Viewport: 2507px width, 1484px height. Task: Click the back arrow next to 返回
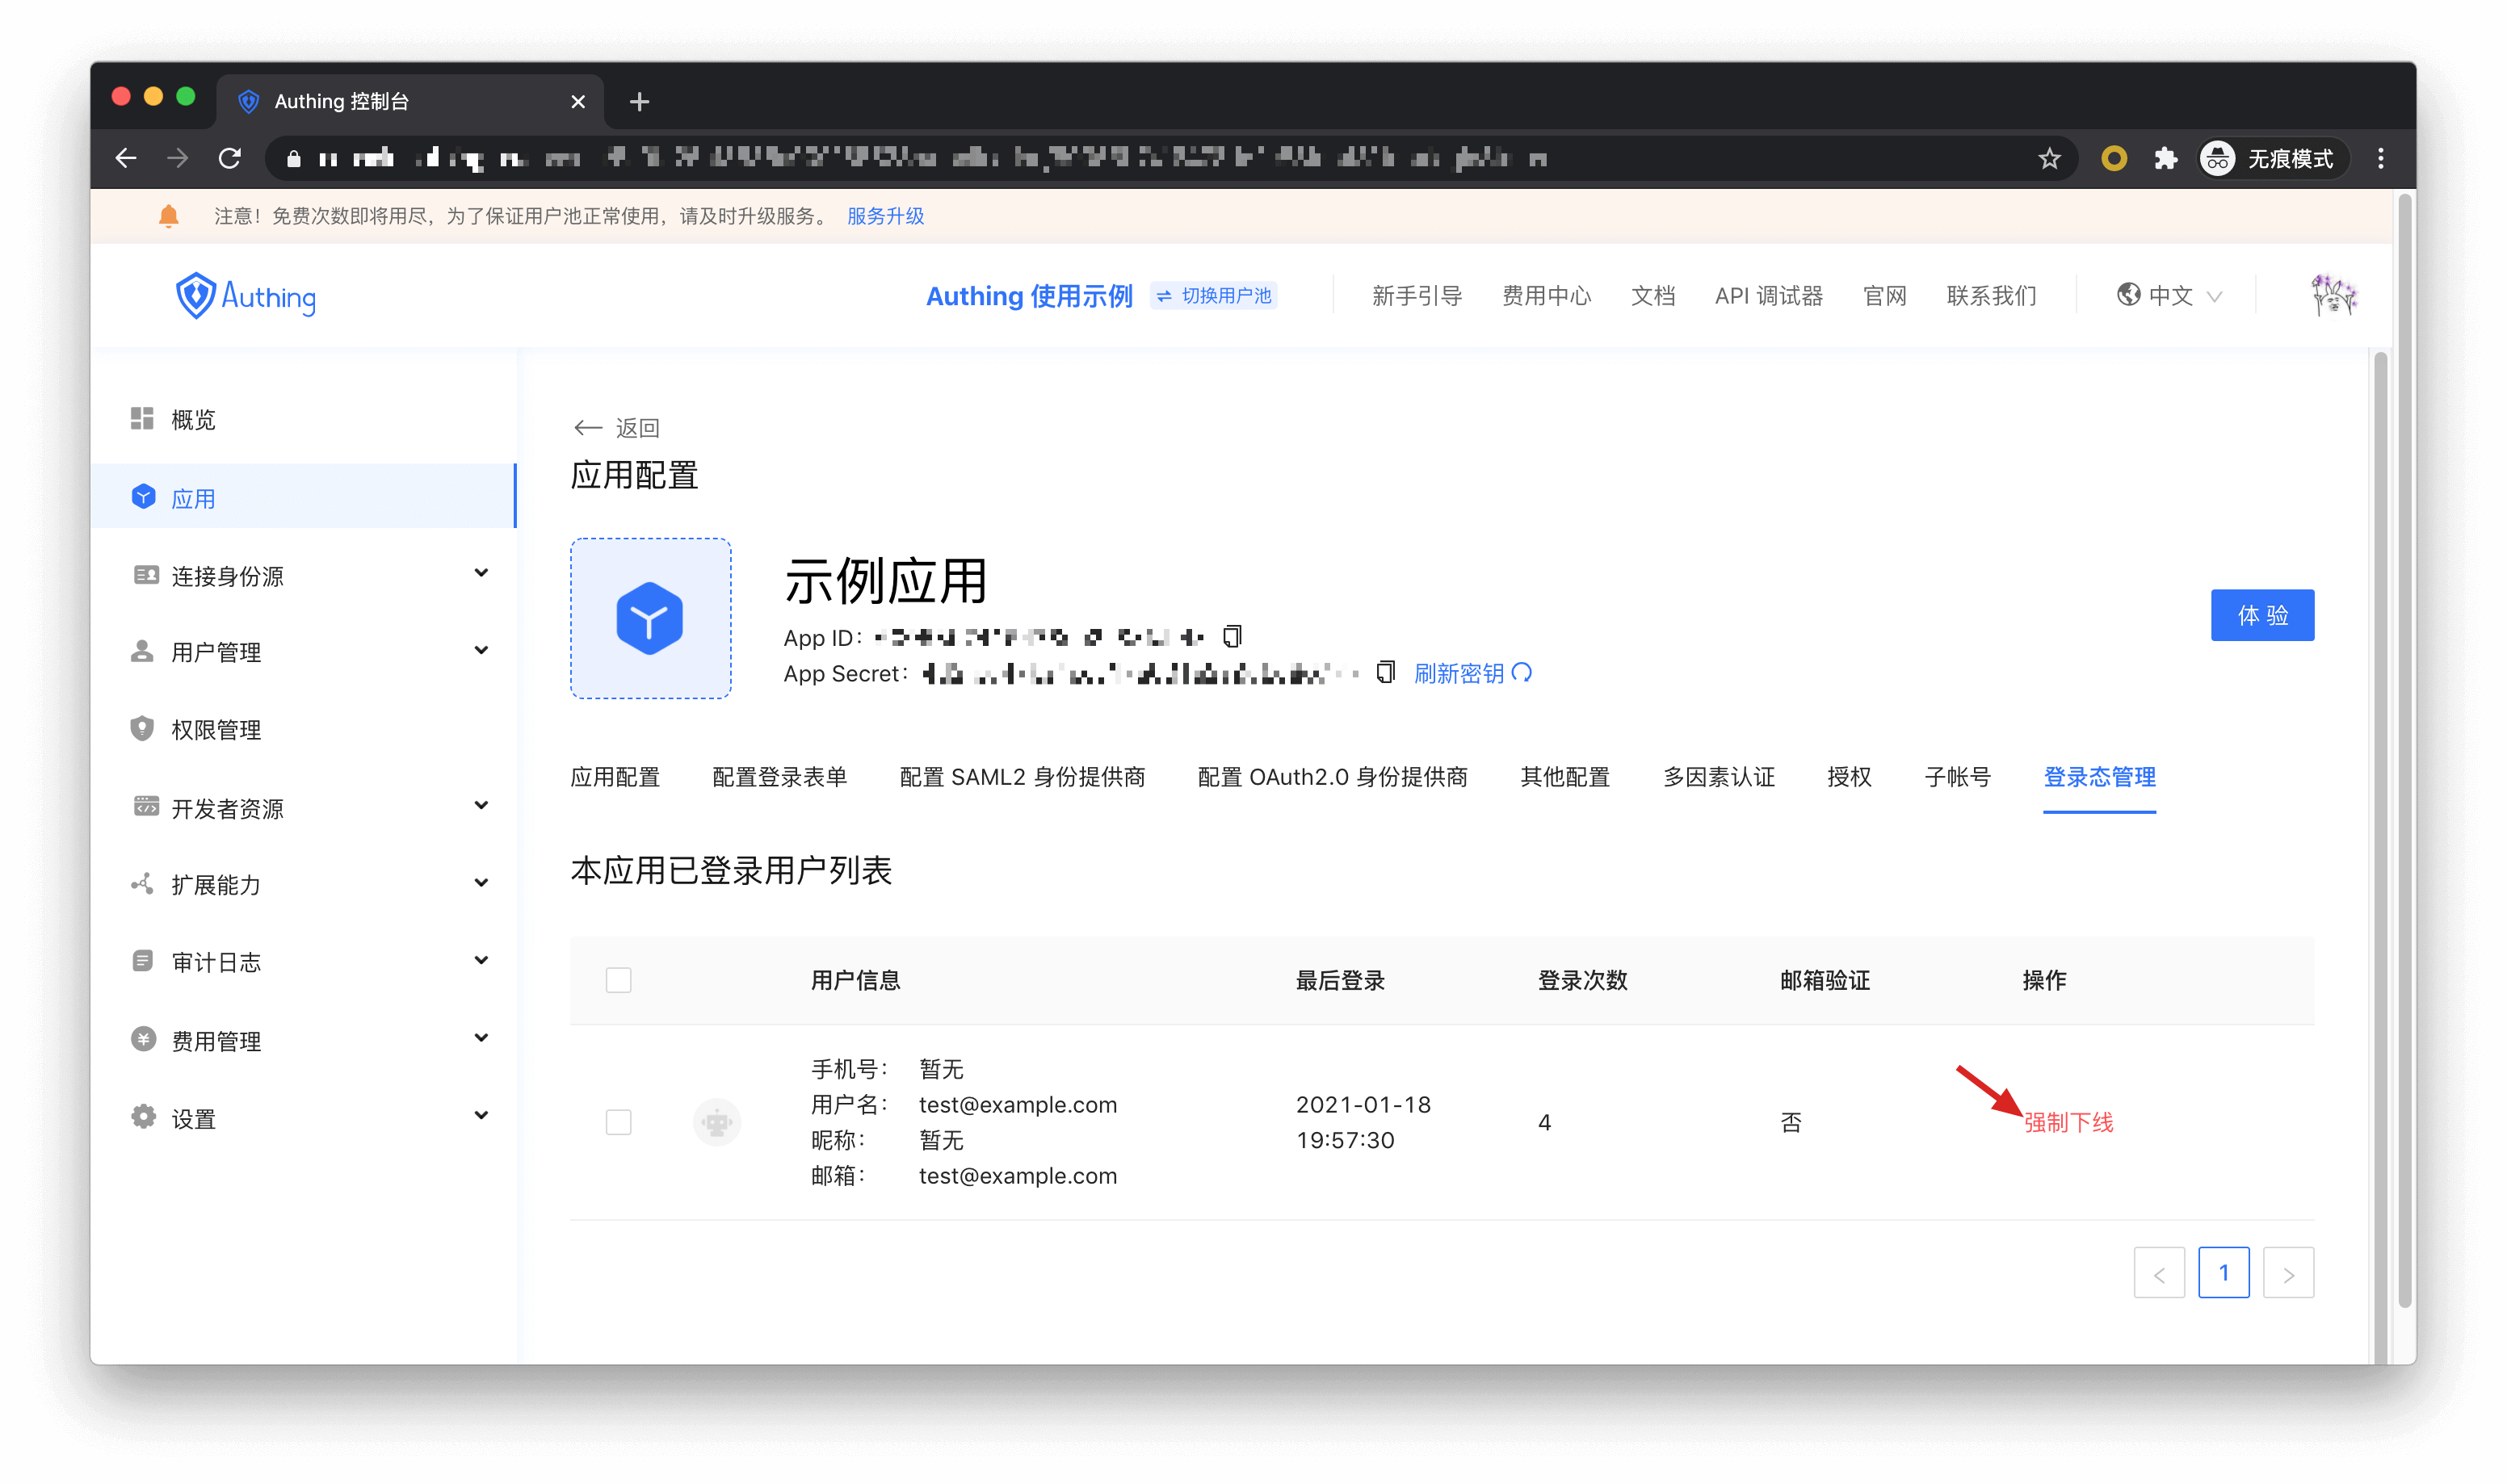[587, 428]
